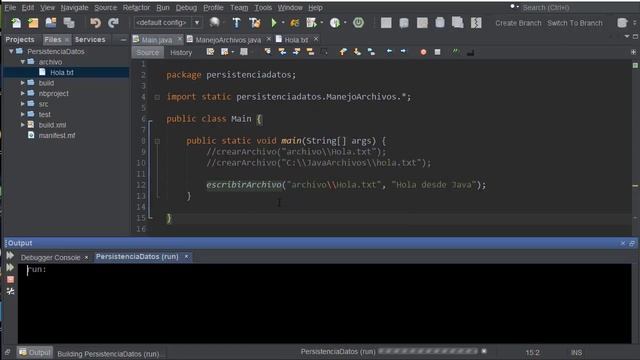Click the Profile Project toolbar icon
The width and height of the screenshot is (640, 360).
pos(335,23)
